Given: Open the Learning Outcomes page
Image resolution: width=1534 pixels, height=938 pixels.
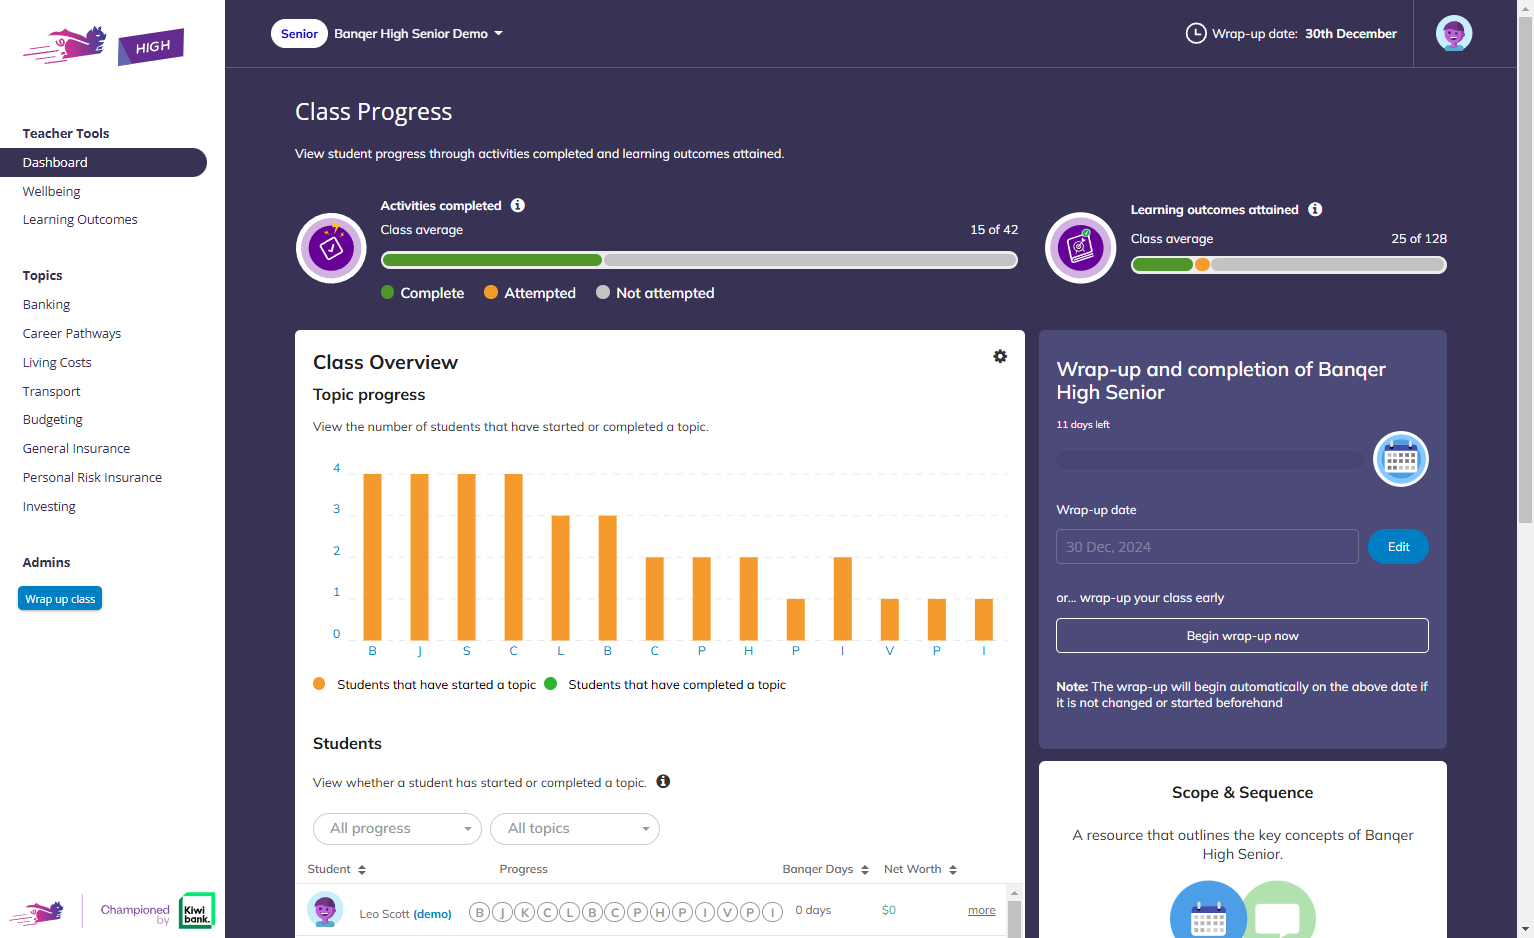Looking at the screenshot, I should [80, 219].
